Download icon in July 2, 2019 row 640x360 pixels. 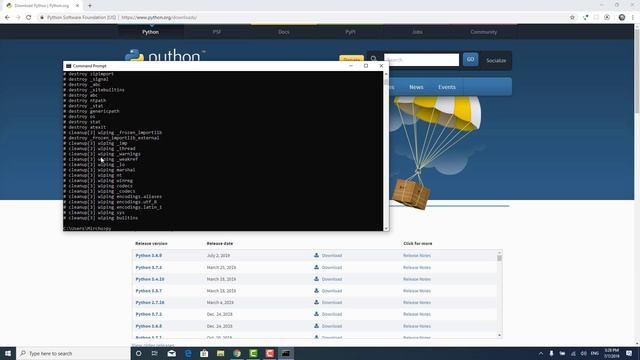click(316, 255)
